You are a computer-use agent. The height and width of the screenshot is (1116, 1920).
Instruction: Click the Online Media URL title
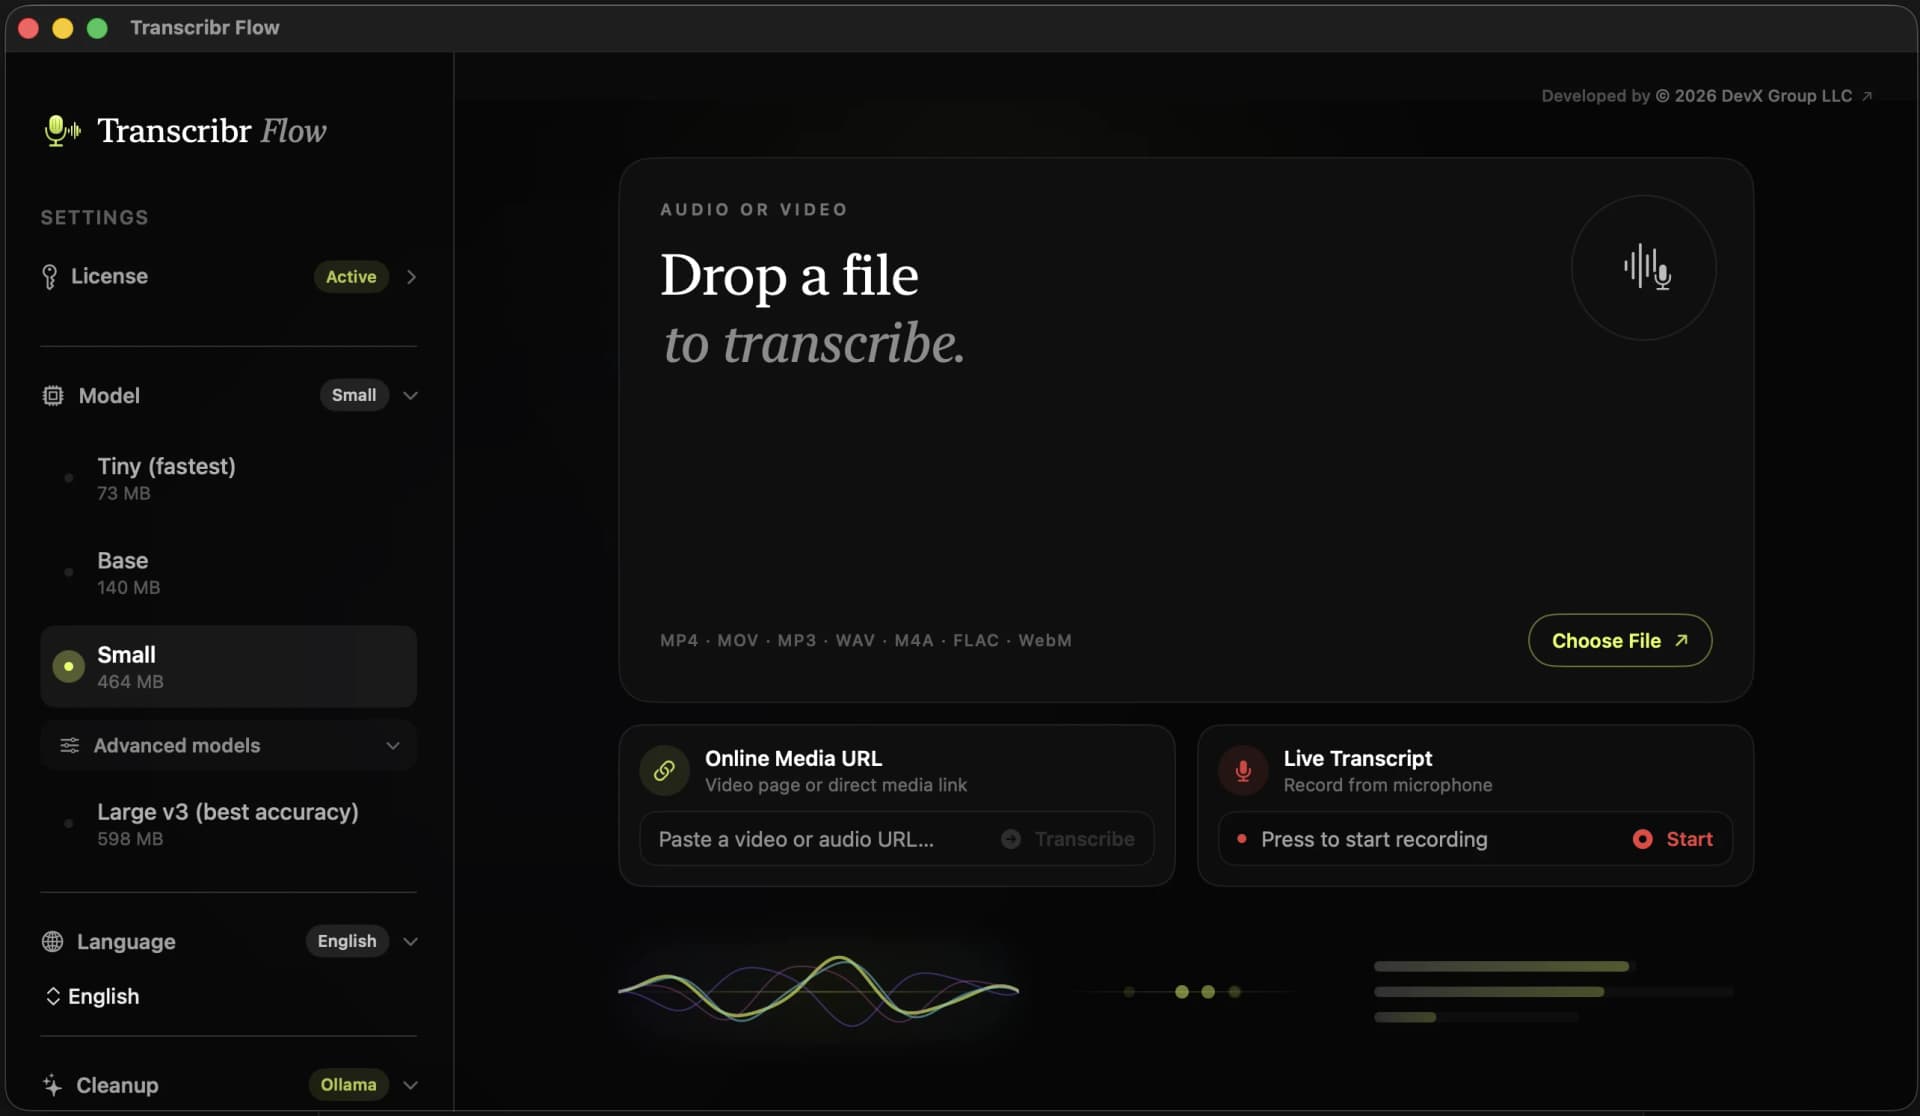point(793,758)
